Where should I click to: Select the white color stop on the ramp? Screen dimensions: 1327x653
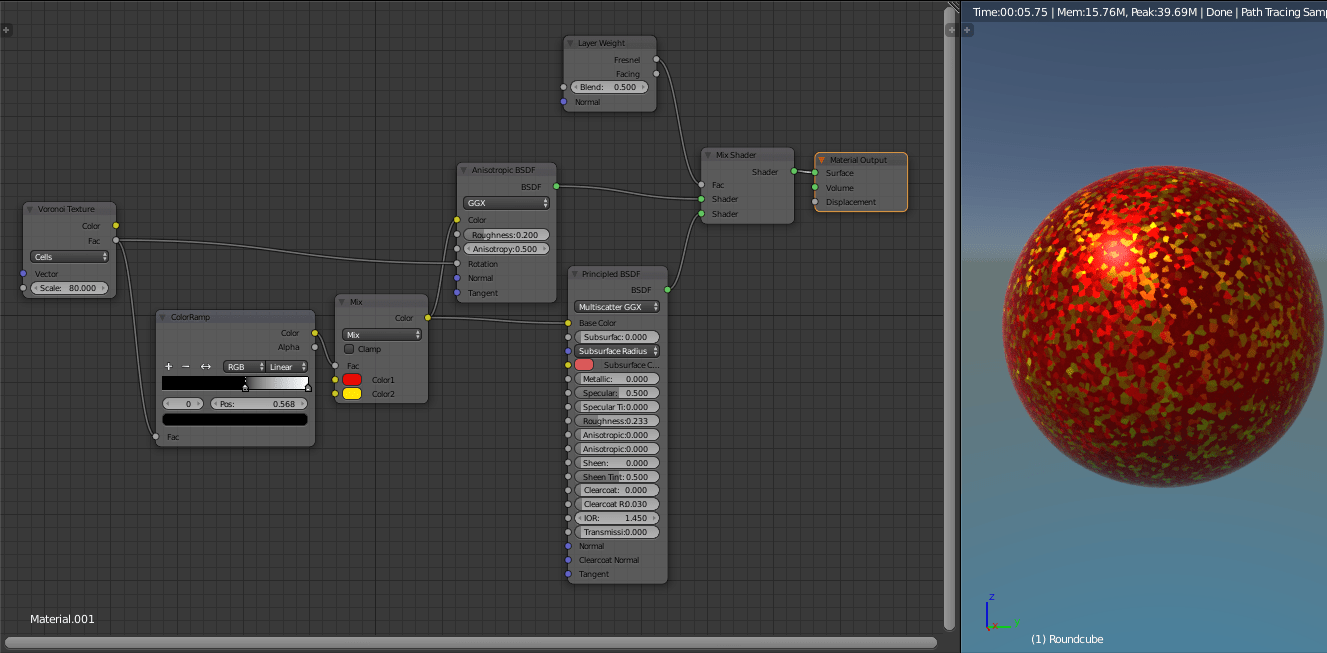tap(308, 387)
